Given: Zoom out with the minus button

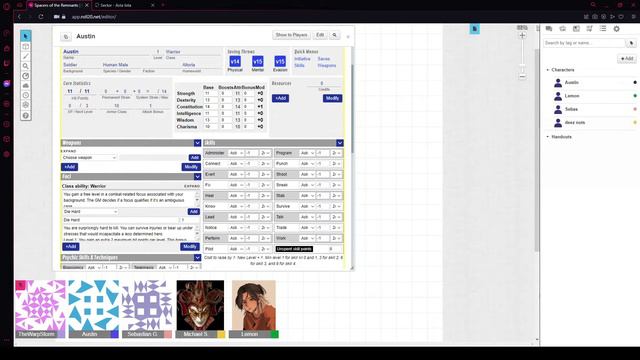Looking at the screenshot, I should coord(522,77).
